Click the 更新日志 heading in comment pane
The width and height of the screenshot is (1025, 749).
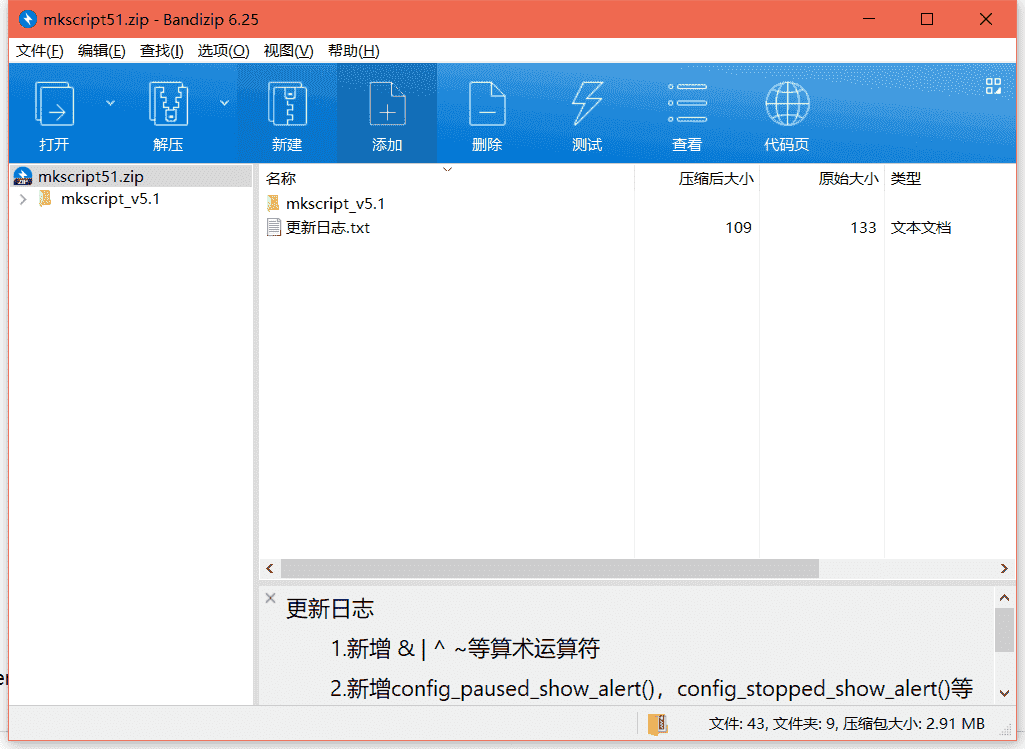tap(330, 608)
